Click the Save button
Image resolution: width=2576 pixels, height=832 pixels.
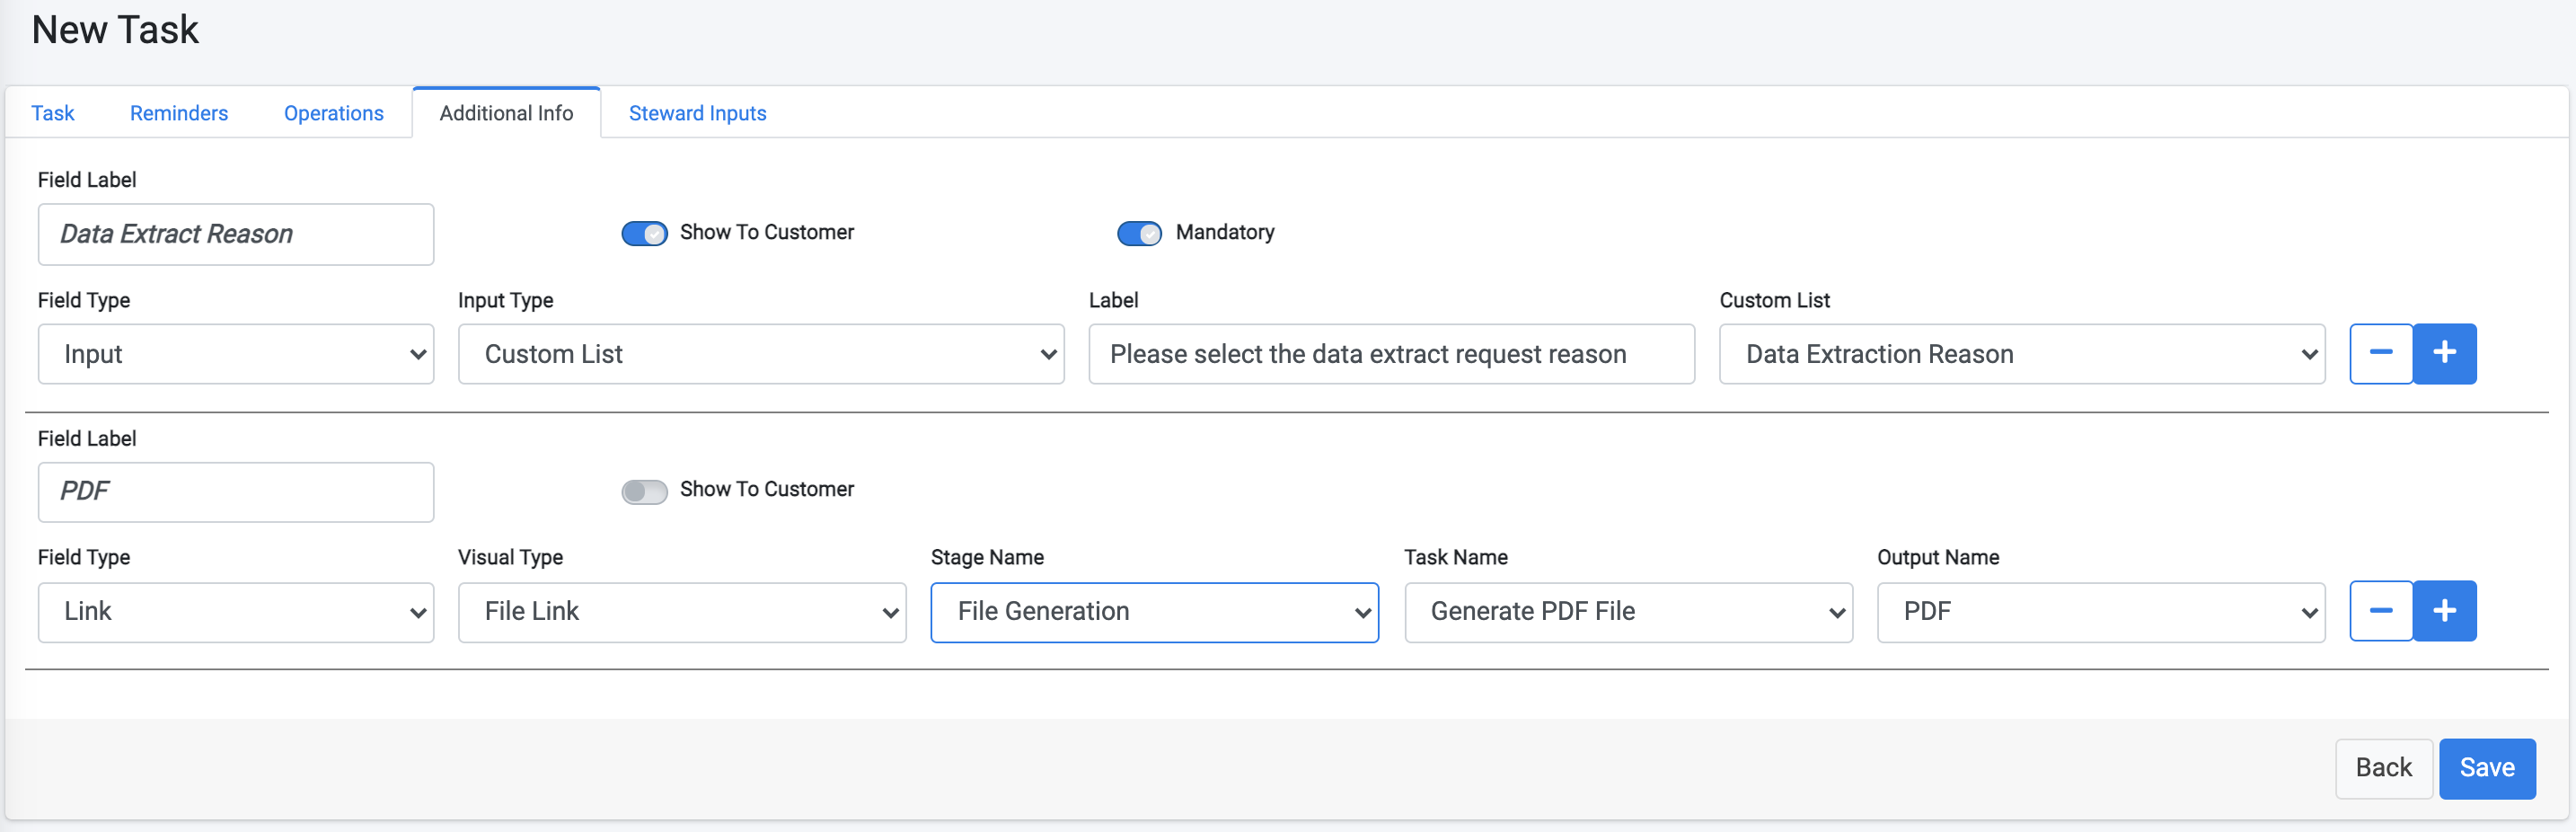pos(2487,768)
